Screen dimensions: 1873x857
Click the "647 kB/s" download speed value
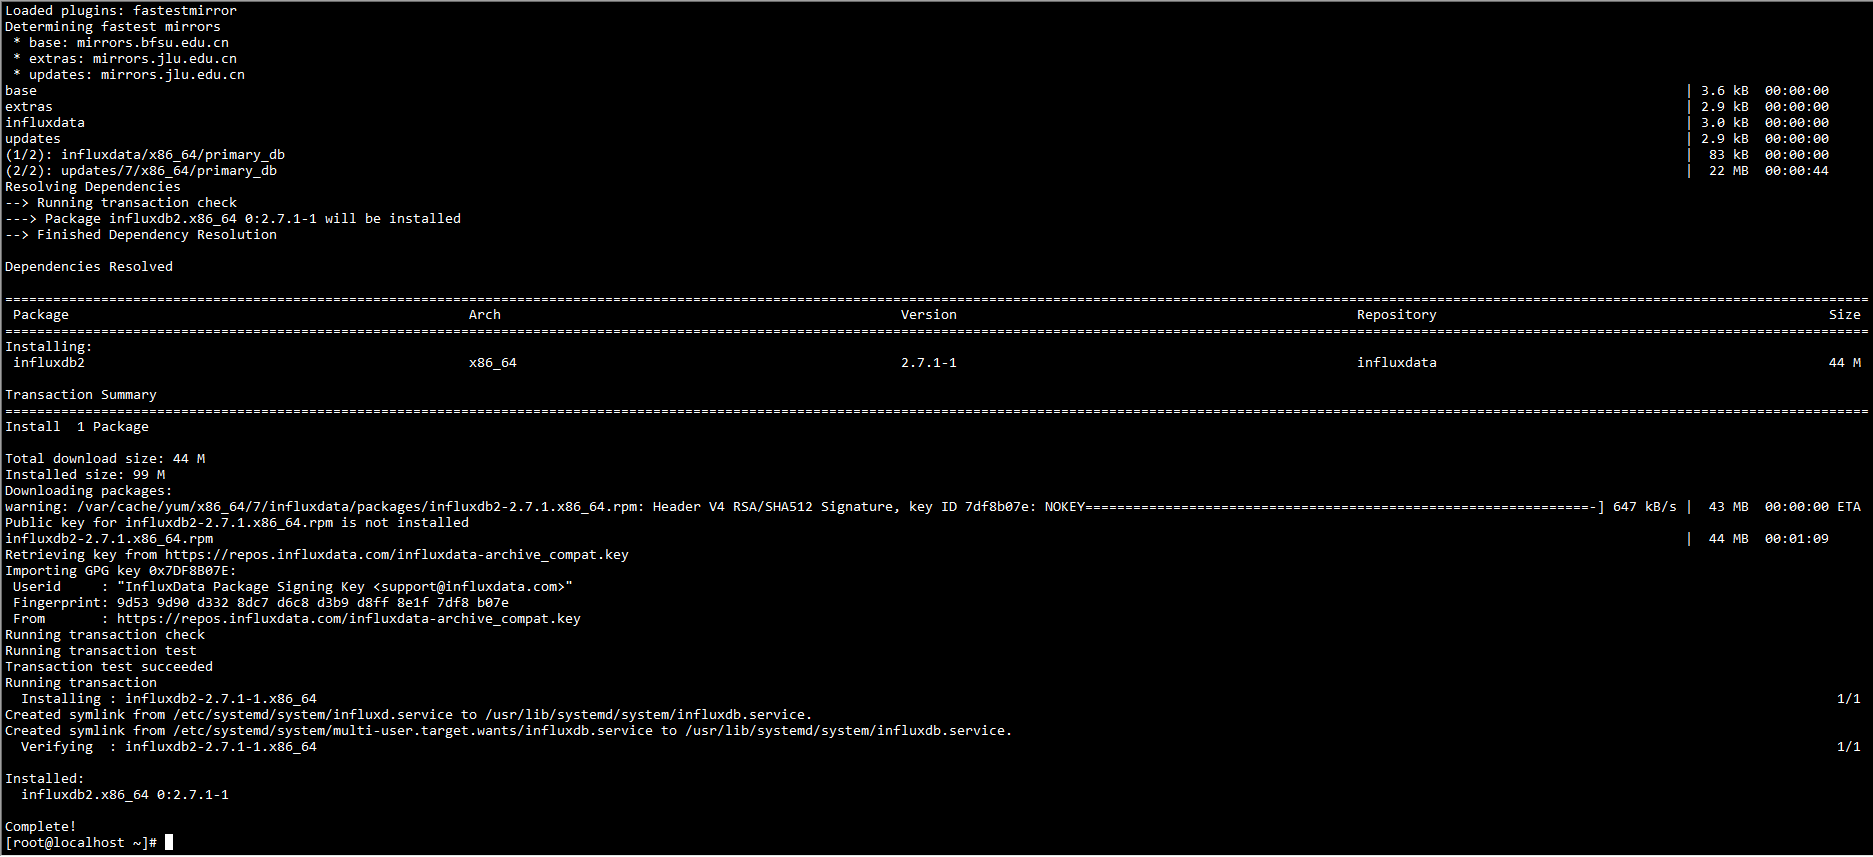[1645, 507]
